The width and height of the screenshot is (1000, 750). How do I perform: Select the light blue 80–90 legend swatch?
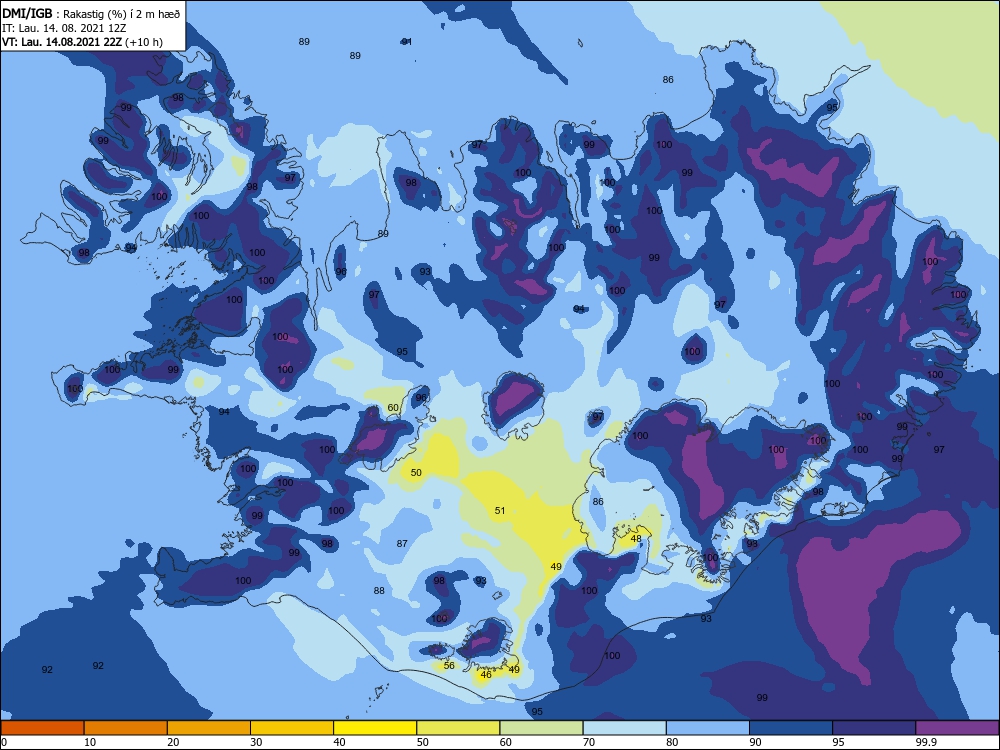point(708,728)
